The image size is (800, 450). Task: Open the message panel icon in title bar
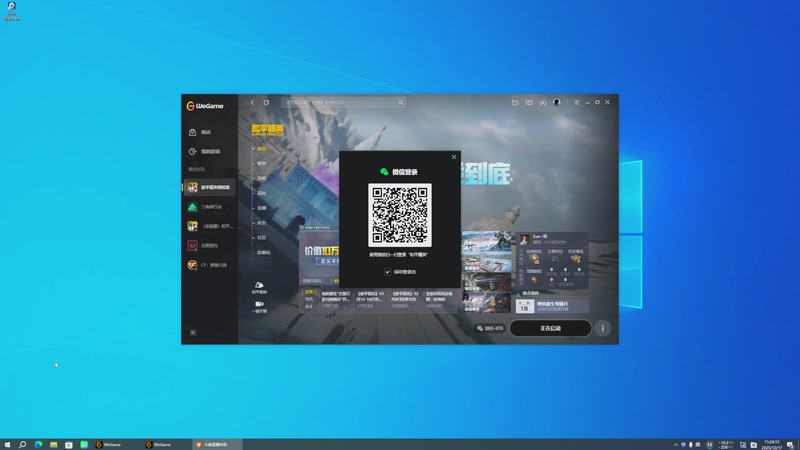pos(529,102)
